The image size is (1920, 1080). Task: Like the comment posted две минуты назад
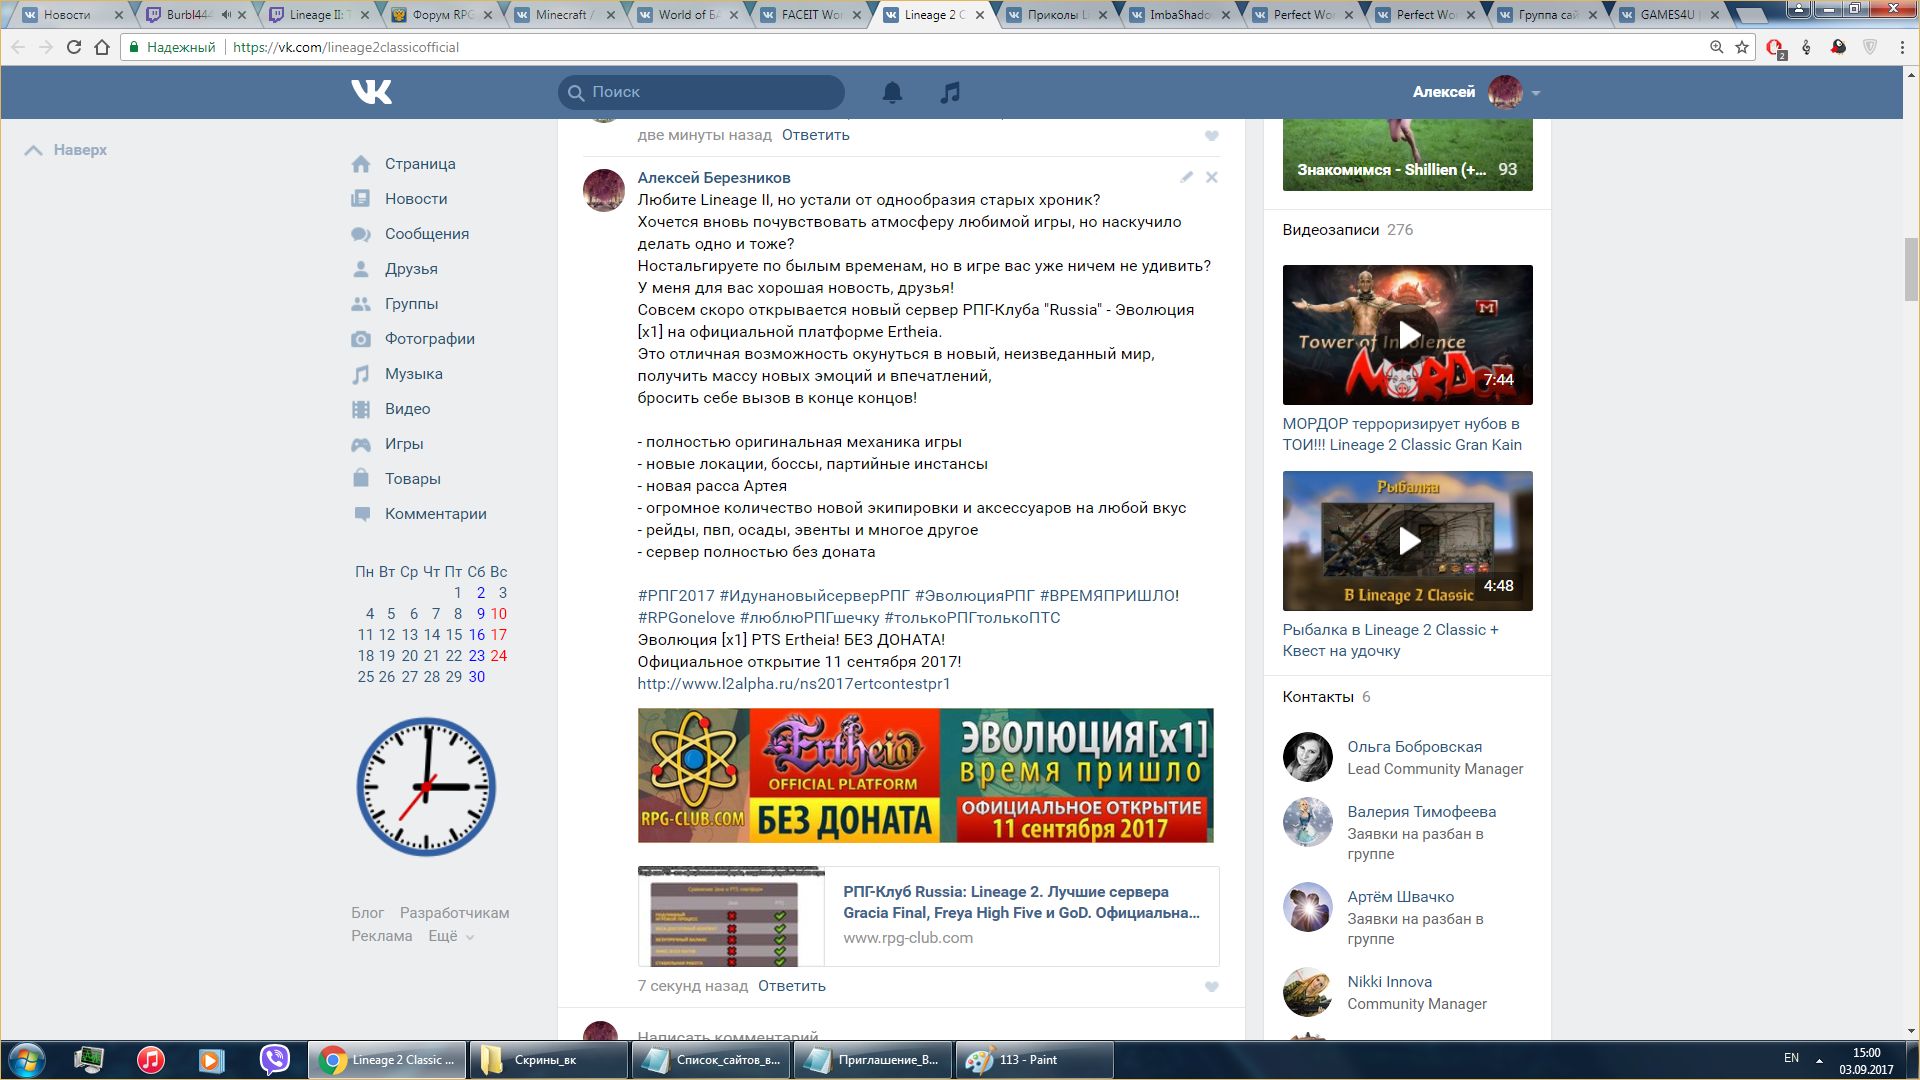pos(1211,135)
